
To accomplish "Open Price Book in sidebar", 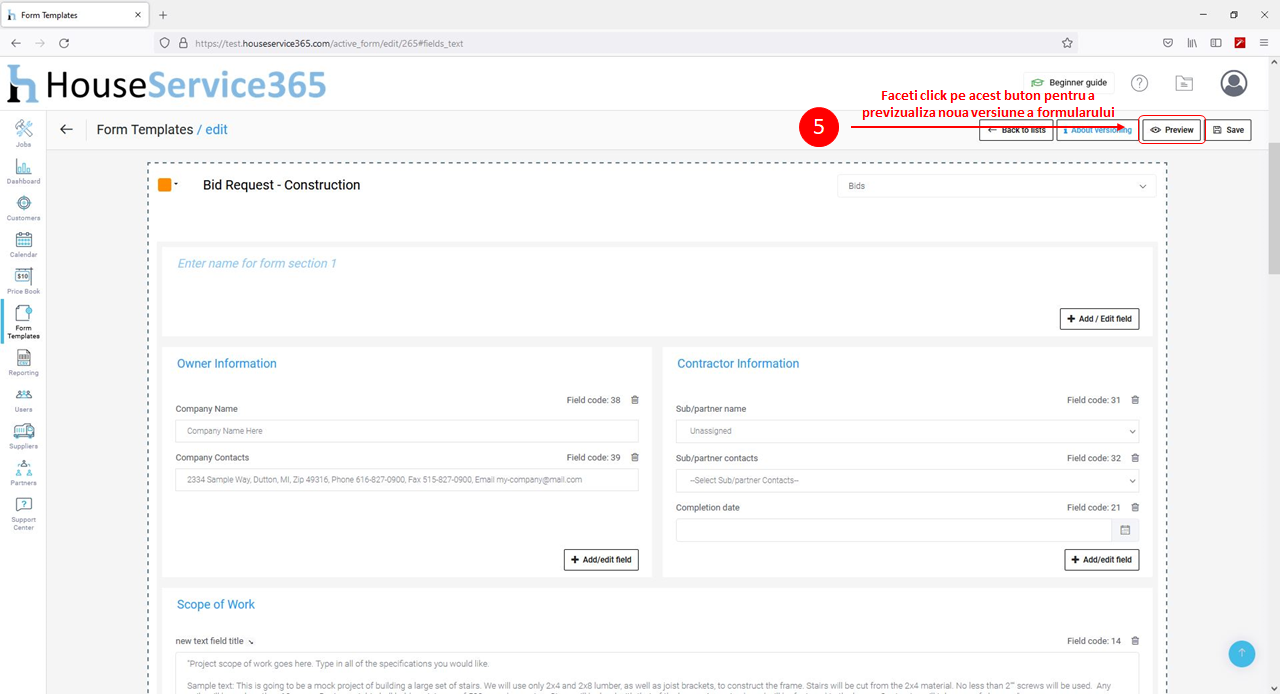I will pos(23,280).
